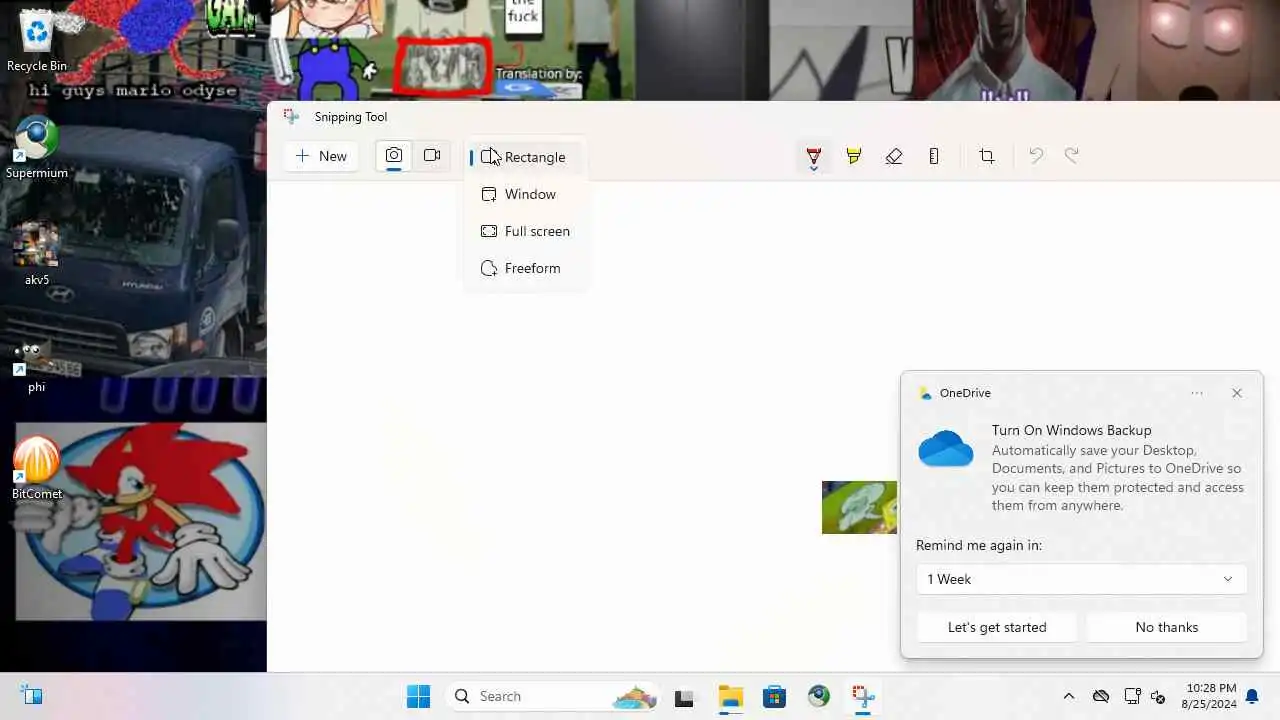
Task: Open Microsoft Store from taskbar
Action: tap(774, 696)
